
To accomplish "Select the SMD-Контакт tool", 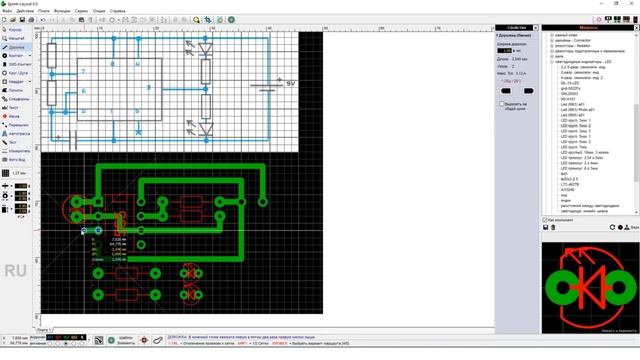I will tap(16, 64).
